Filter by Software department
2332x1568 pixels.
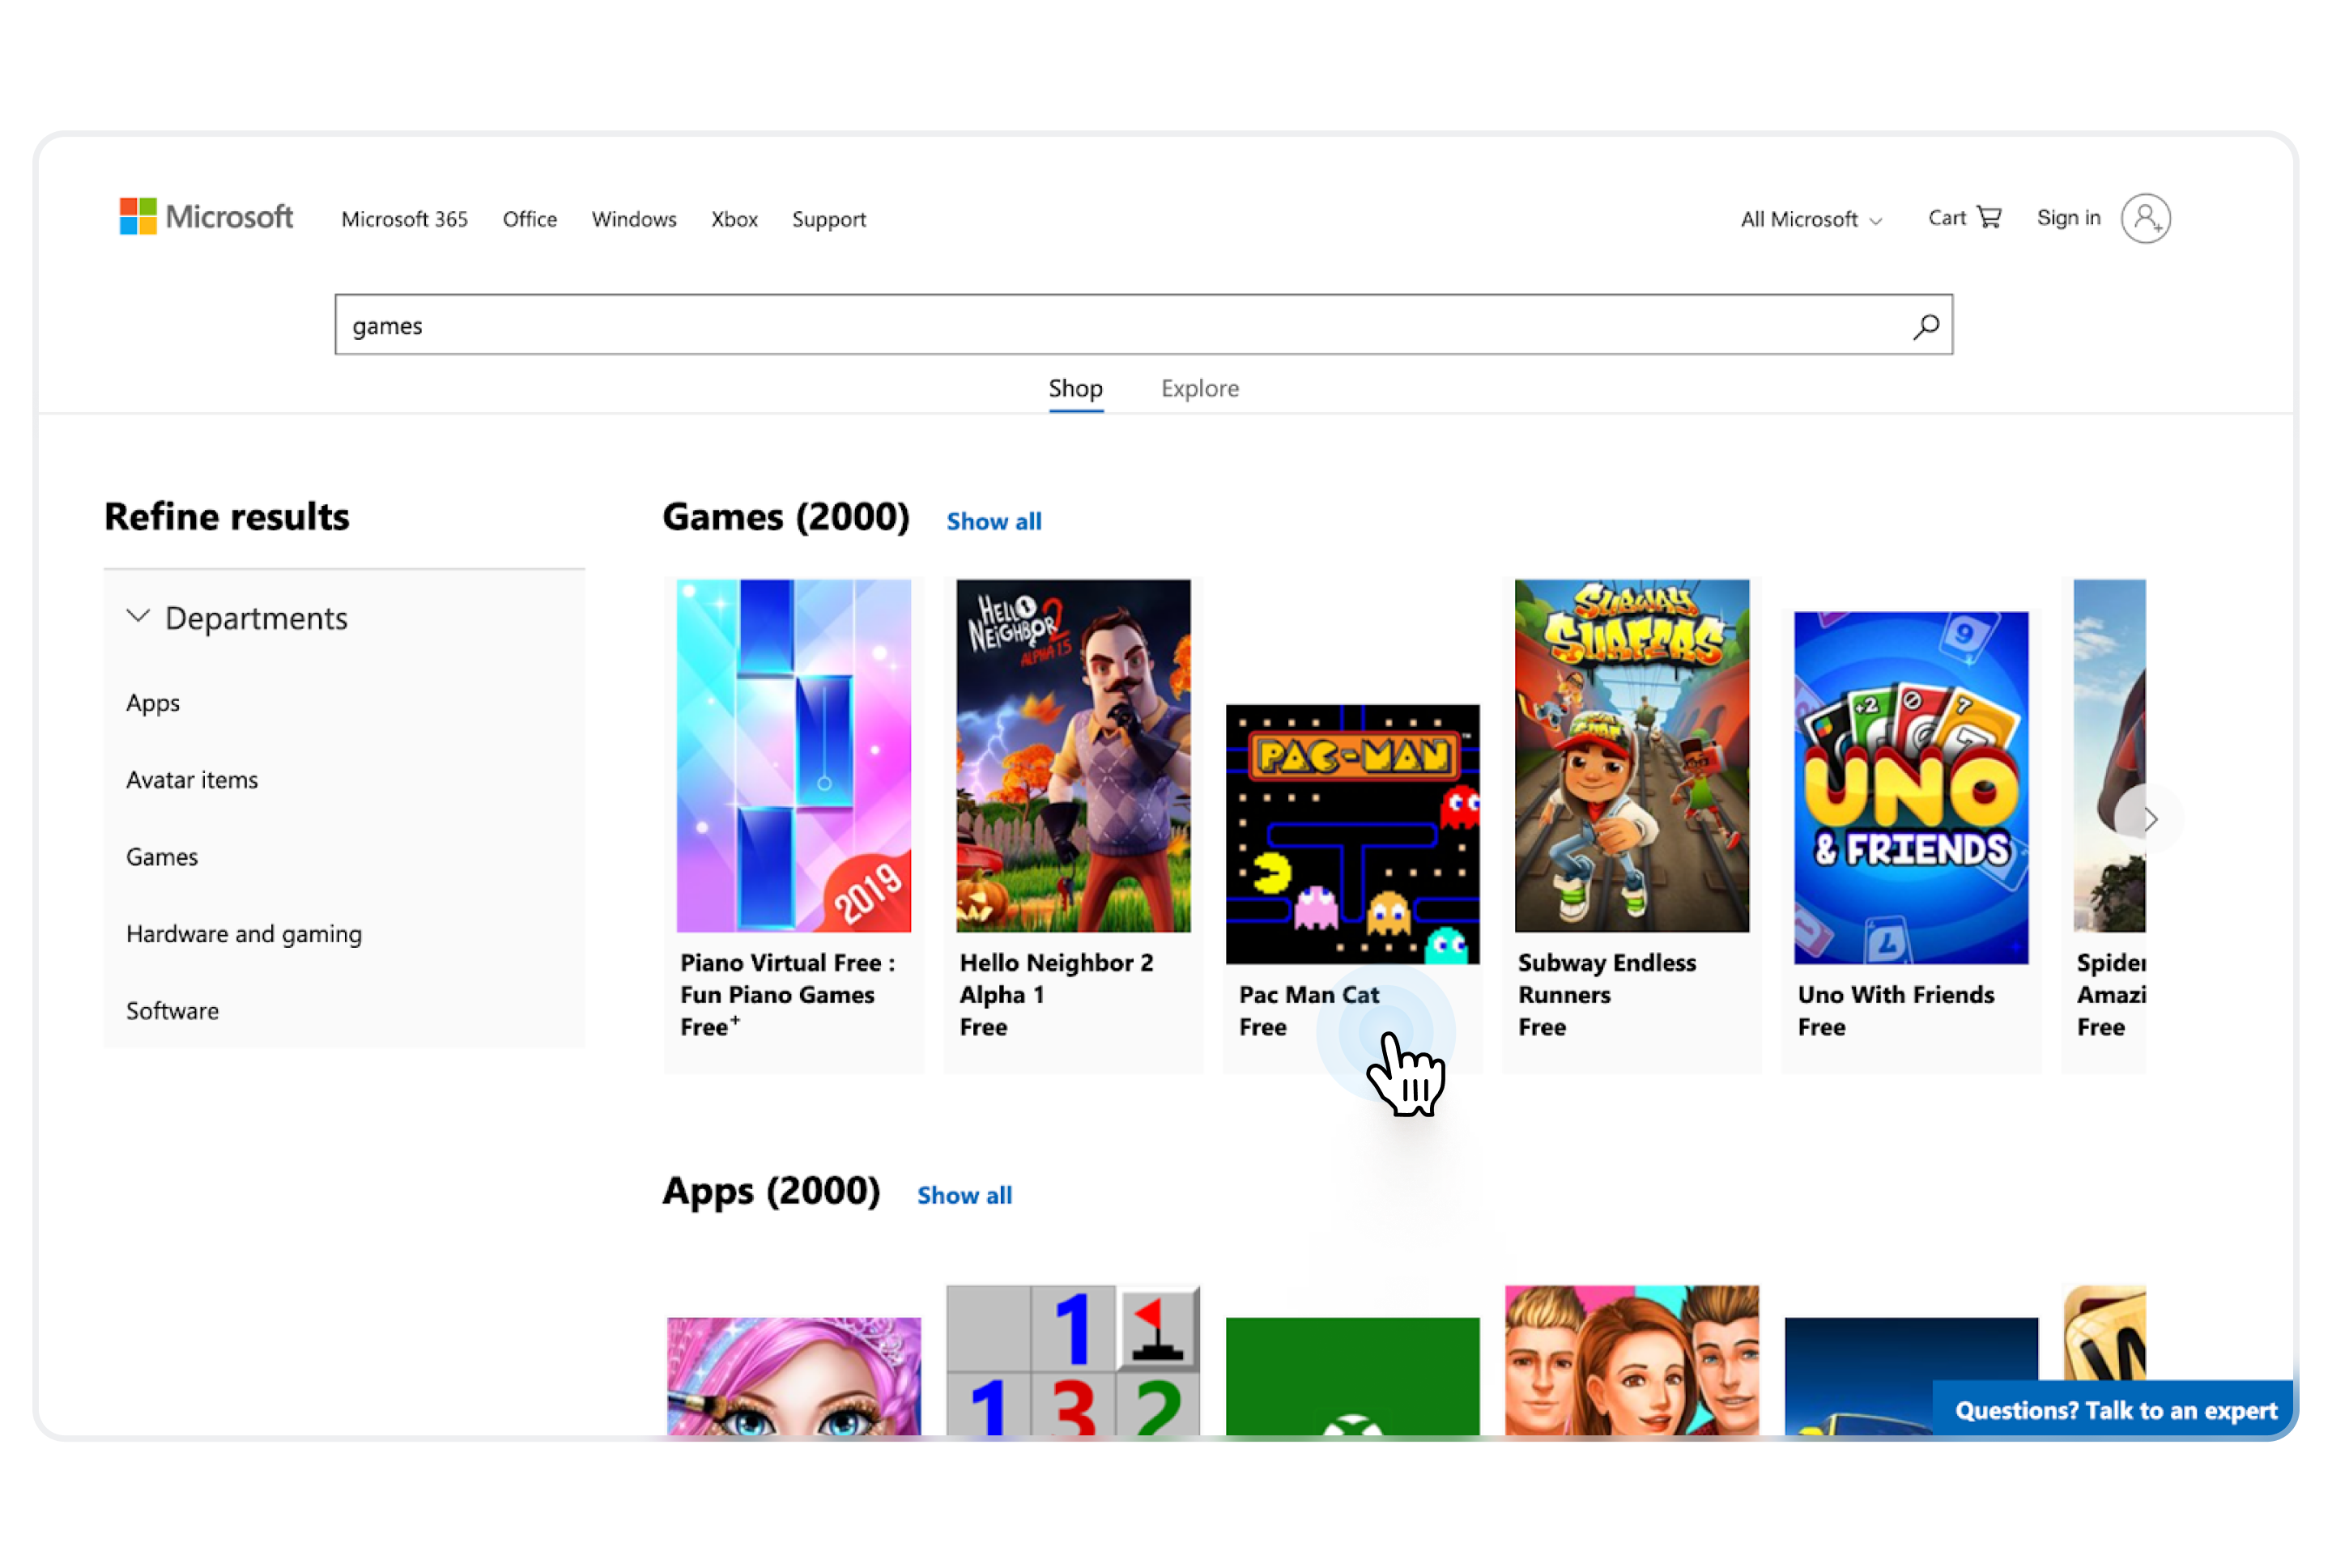pos(172,1011)
